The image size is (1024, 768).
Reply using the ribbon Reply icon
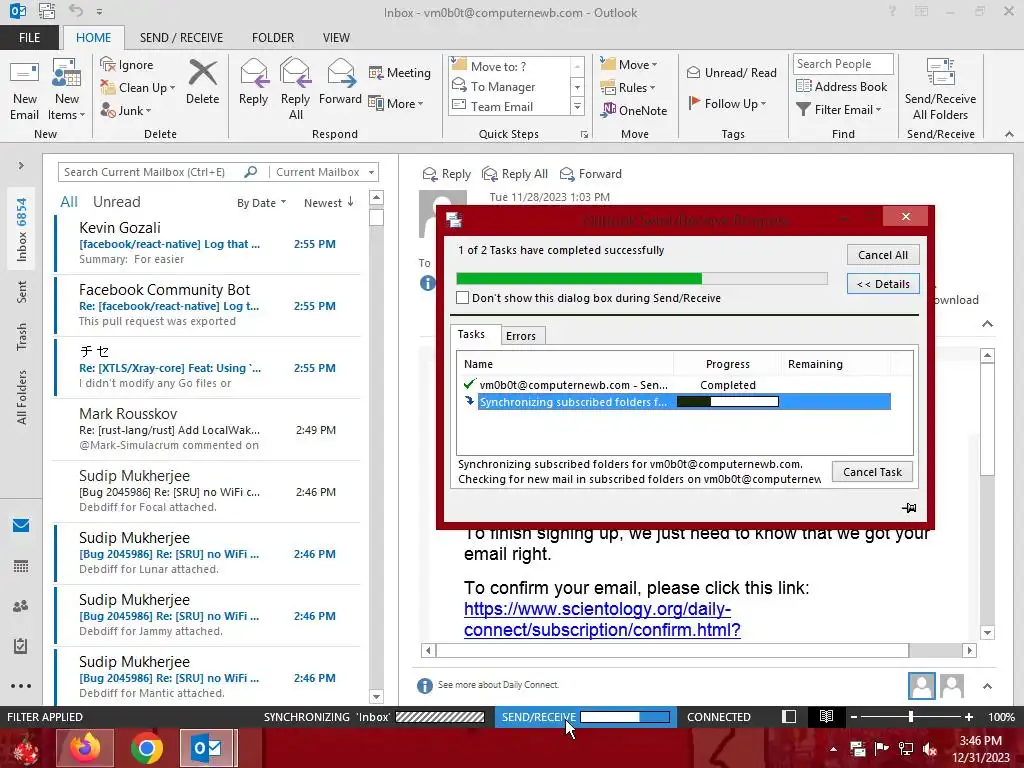click(x=253, y=82)
